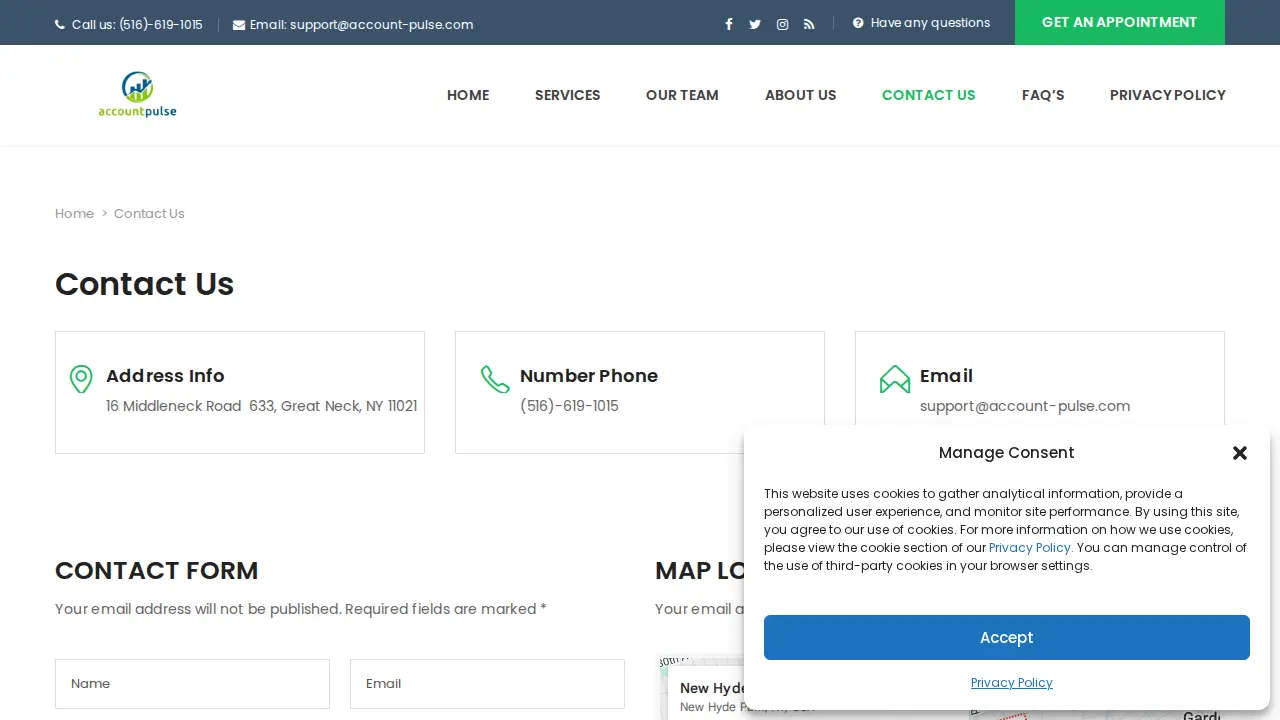Focus the Email input field in contact form
The width and height of the screenshot is (1280, 720).
click(487, 684)
